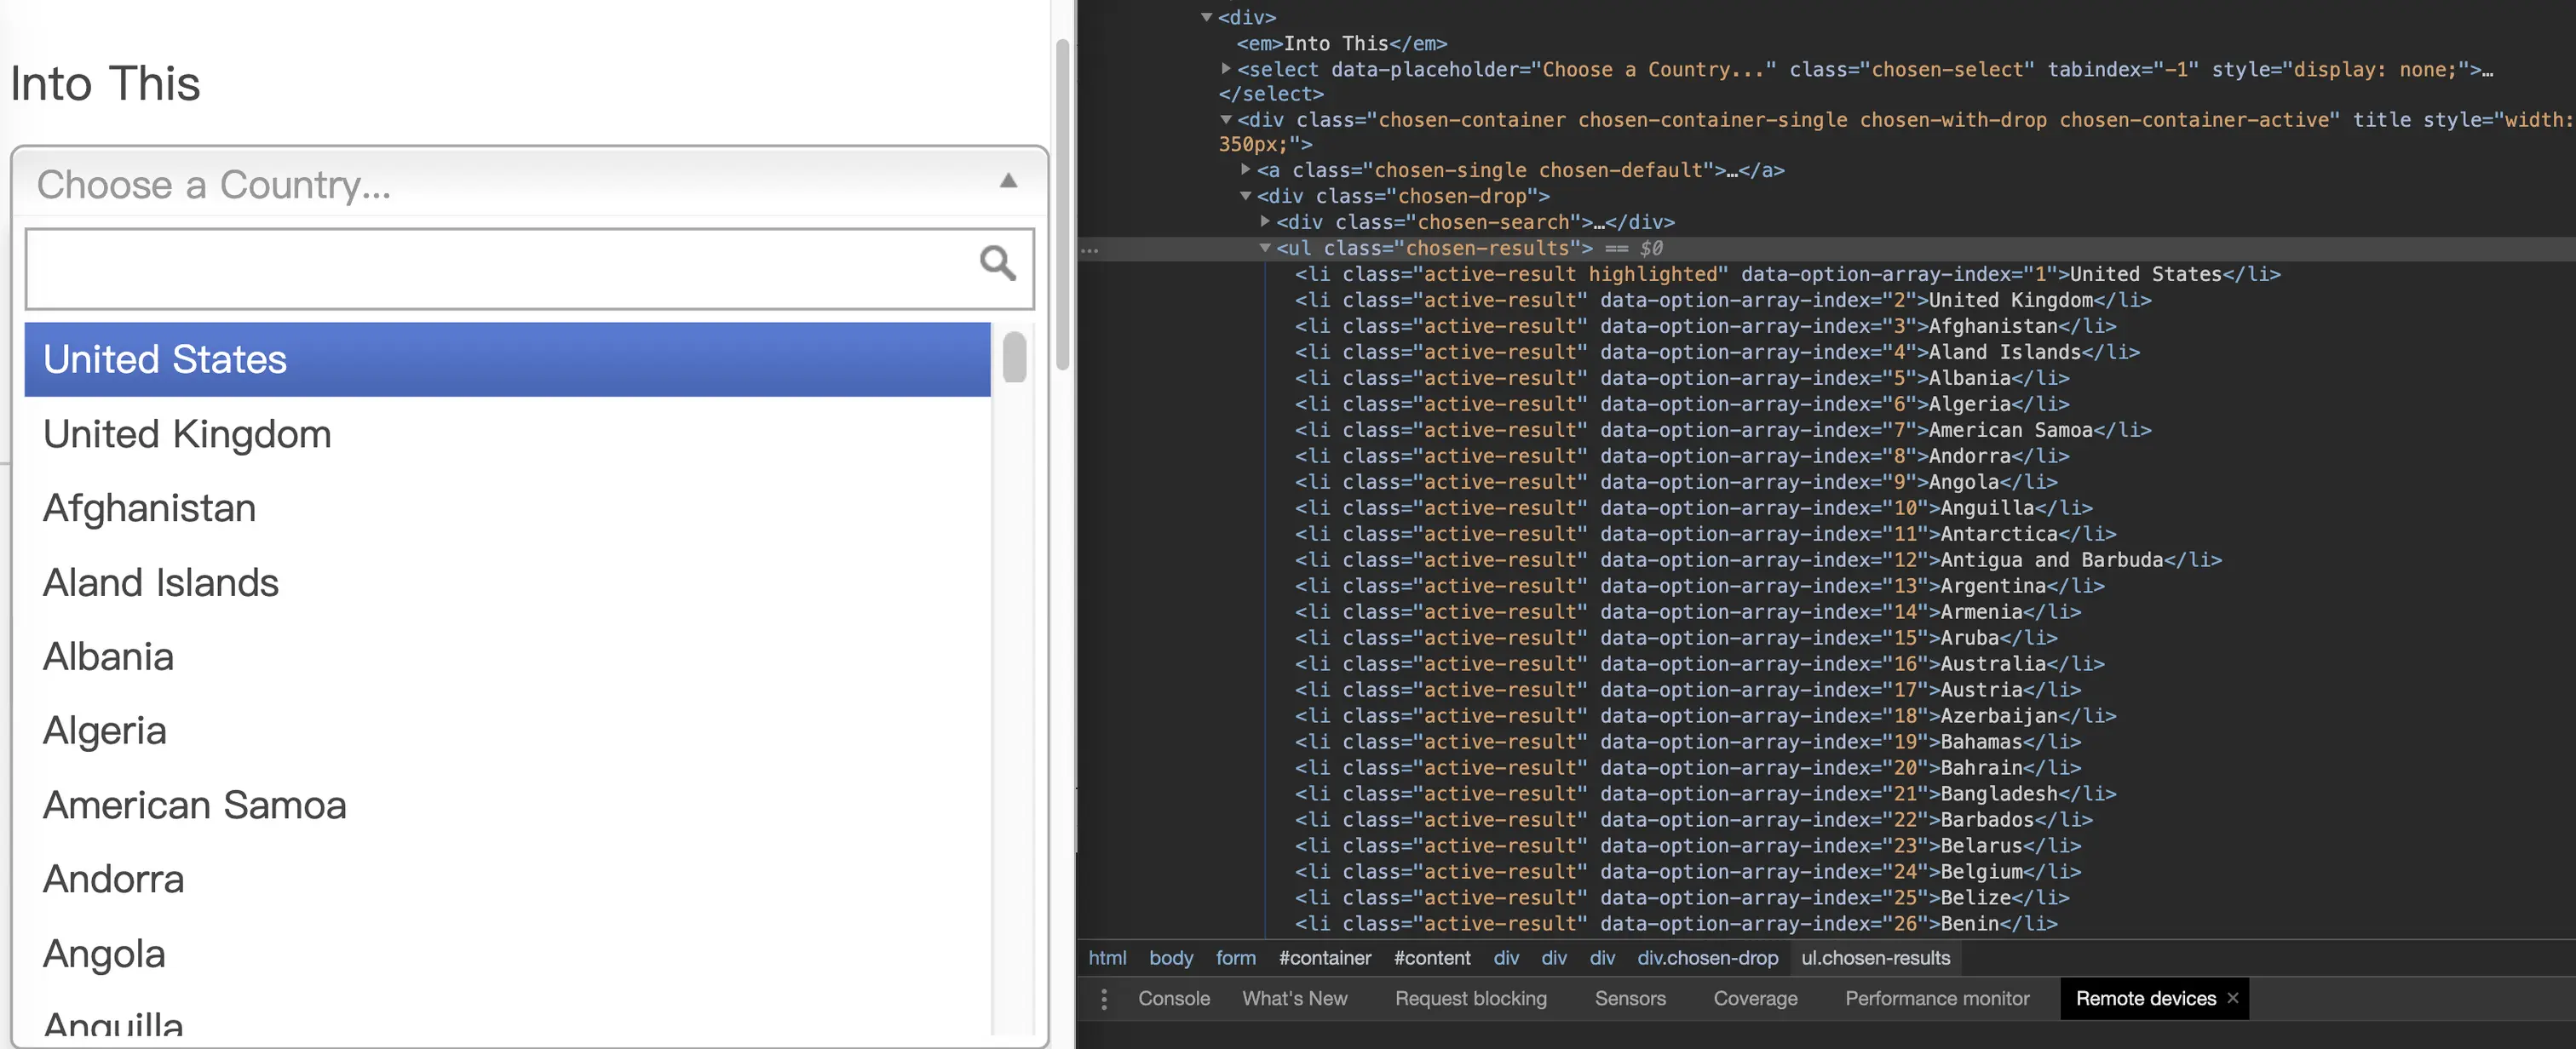Focus the country search text field
The width and height of the screenshot is (2576, 1049).
point(500,268)
